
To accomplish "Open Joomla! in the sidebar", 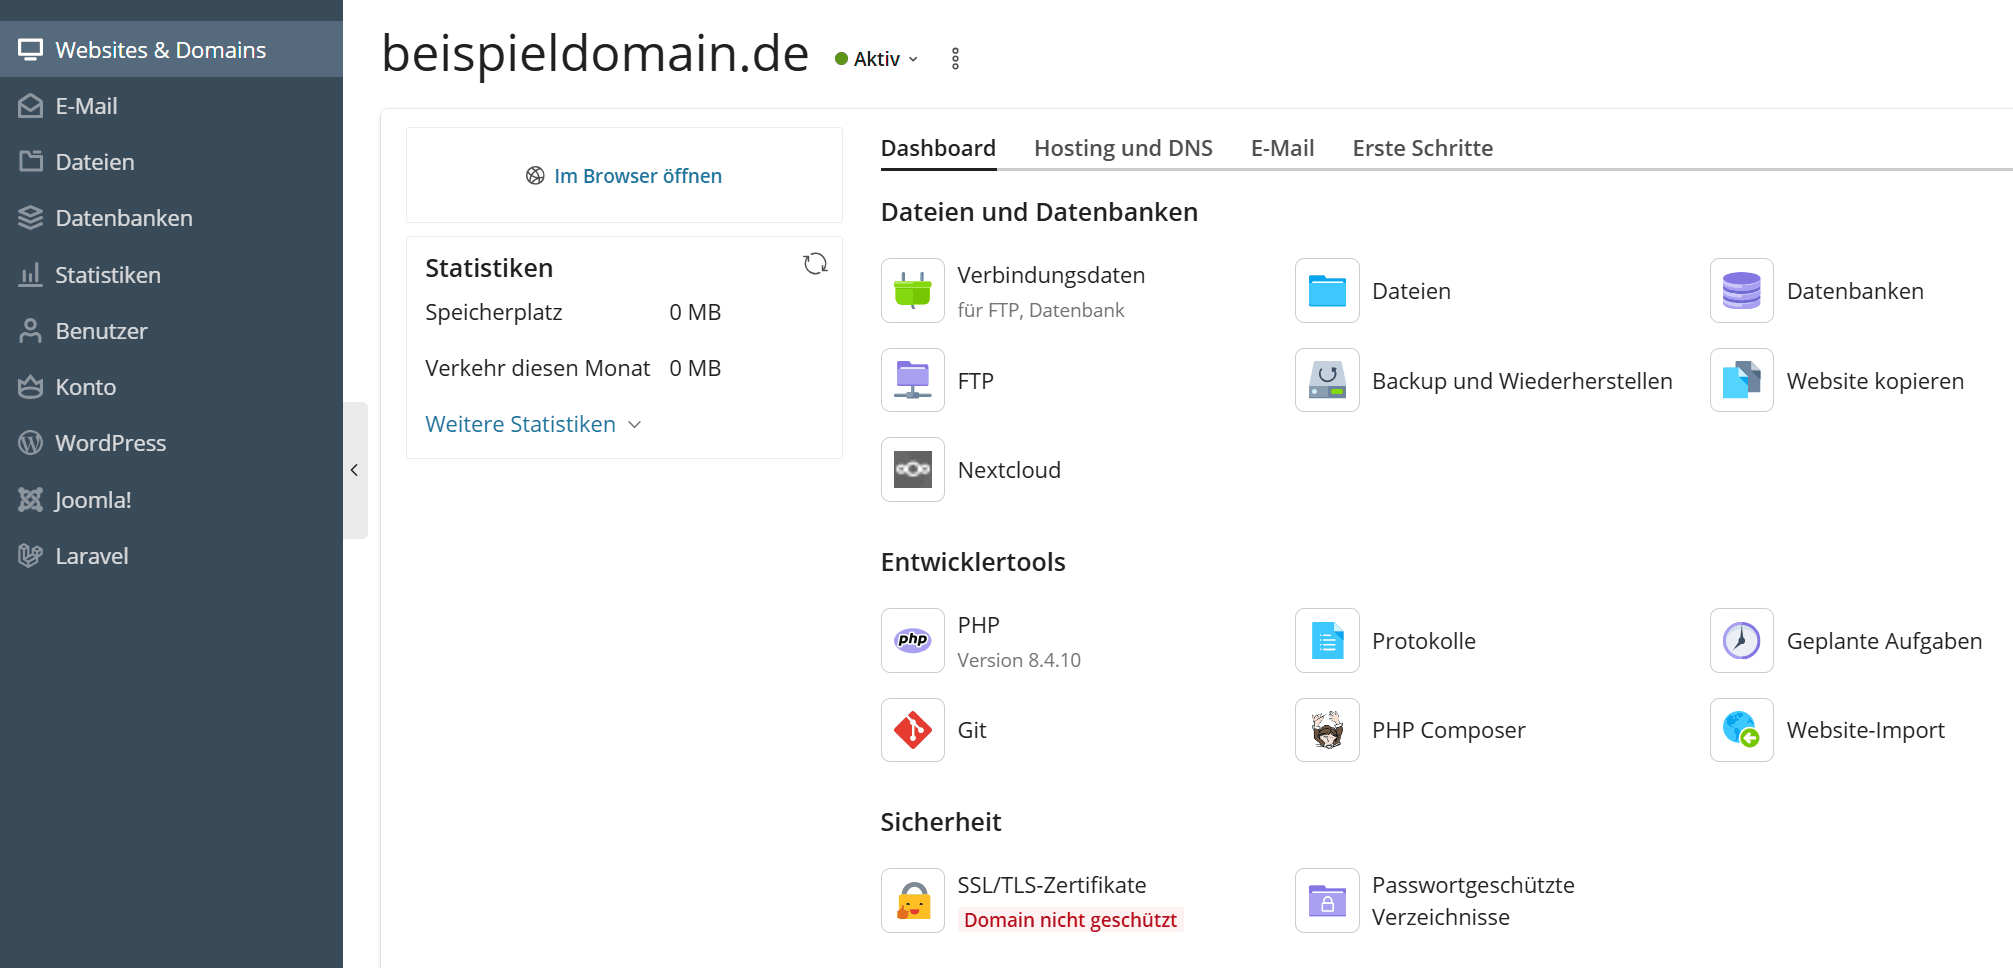I will (171, 500).
